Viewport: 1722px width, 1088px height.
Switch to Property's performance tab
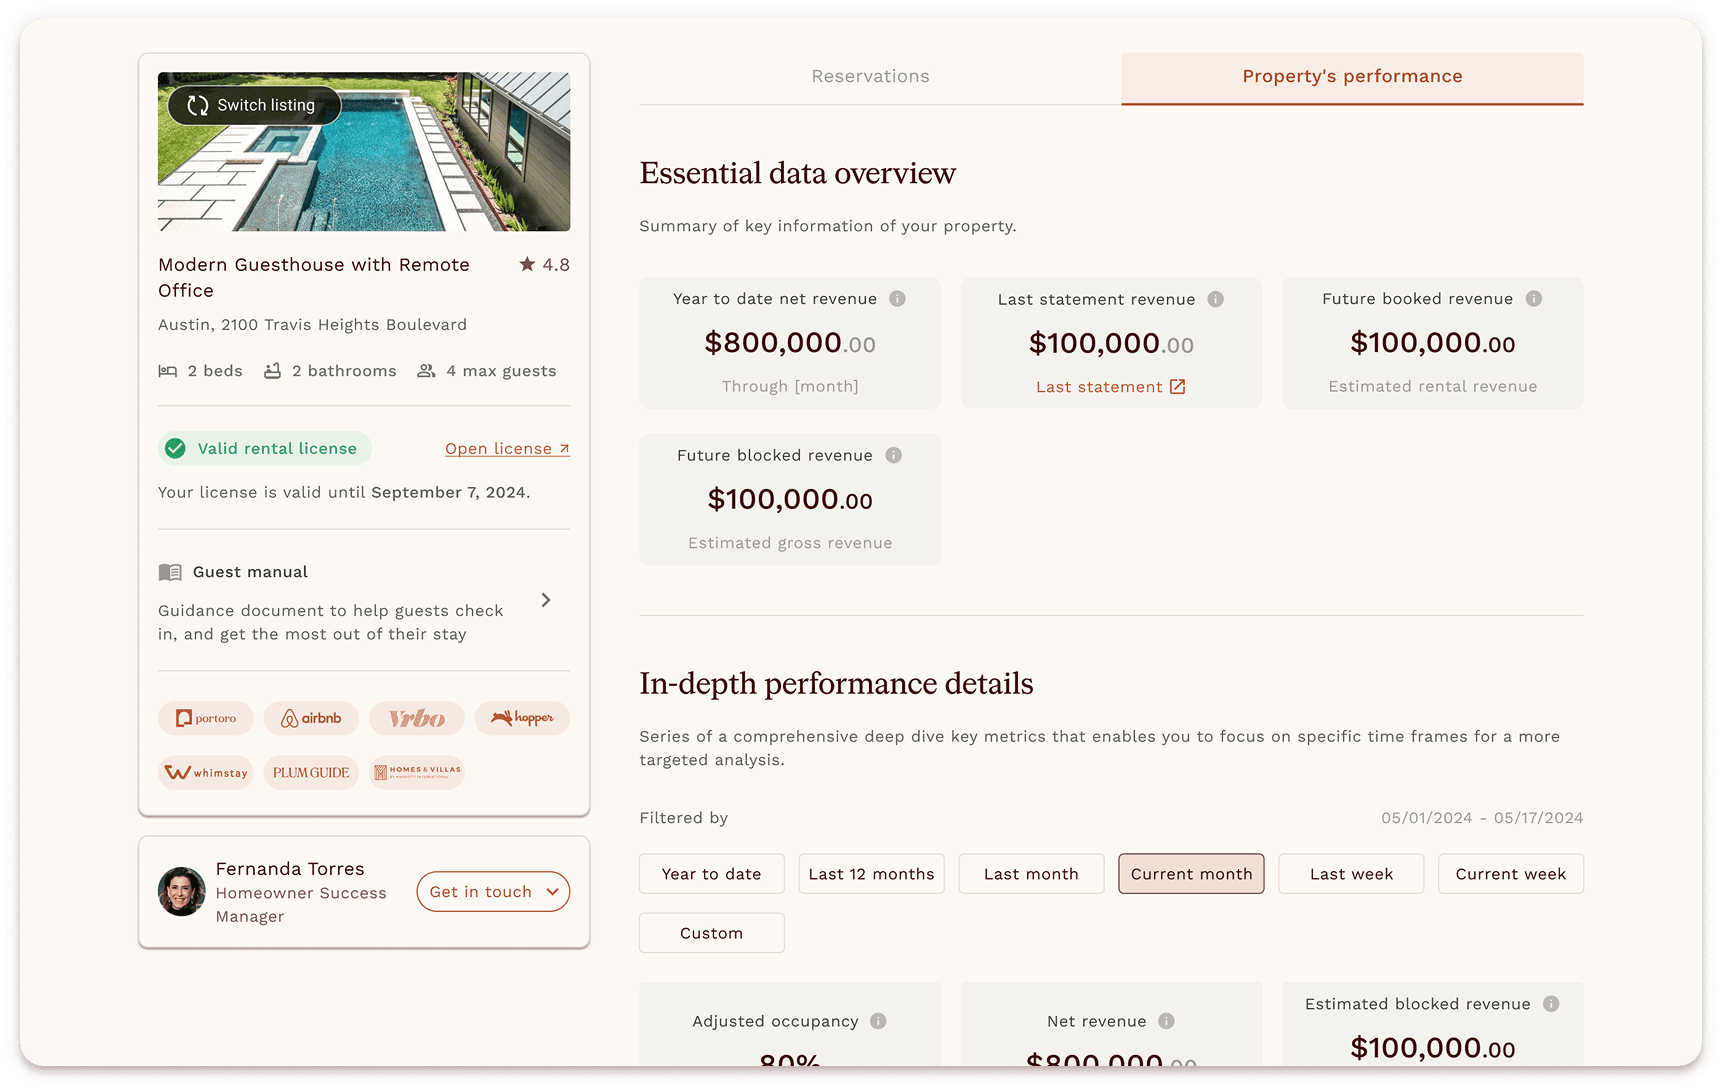(1352, 77)
